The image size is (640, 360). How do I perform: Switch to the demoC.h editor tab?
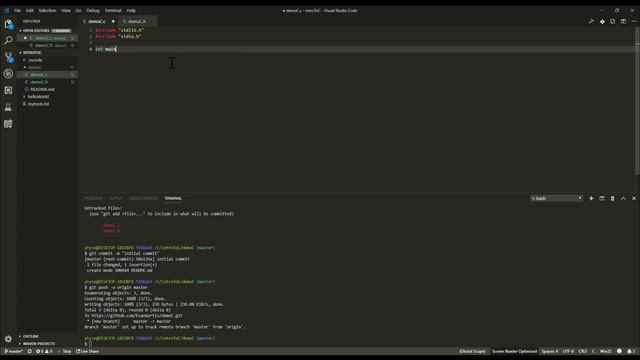pos(138,21)
